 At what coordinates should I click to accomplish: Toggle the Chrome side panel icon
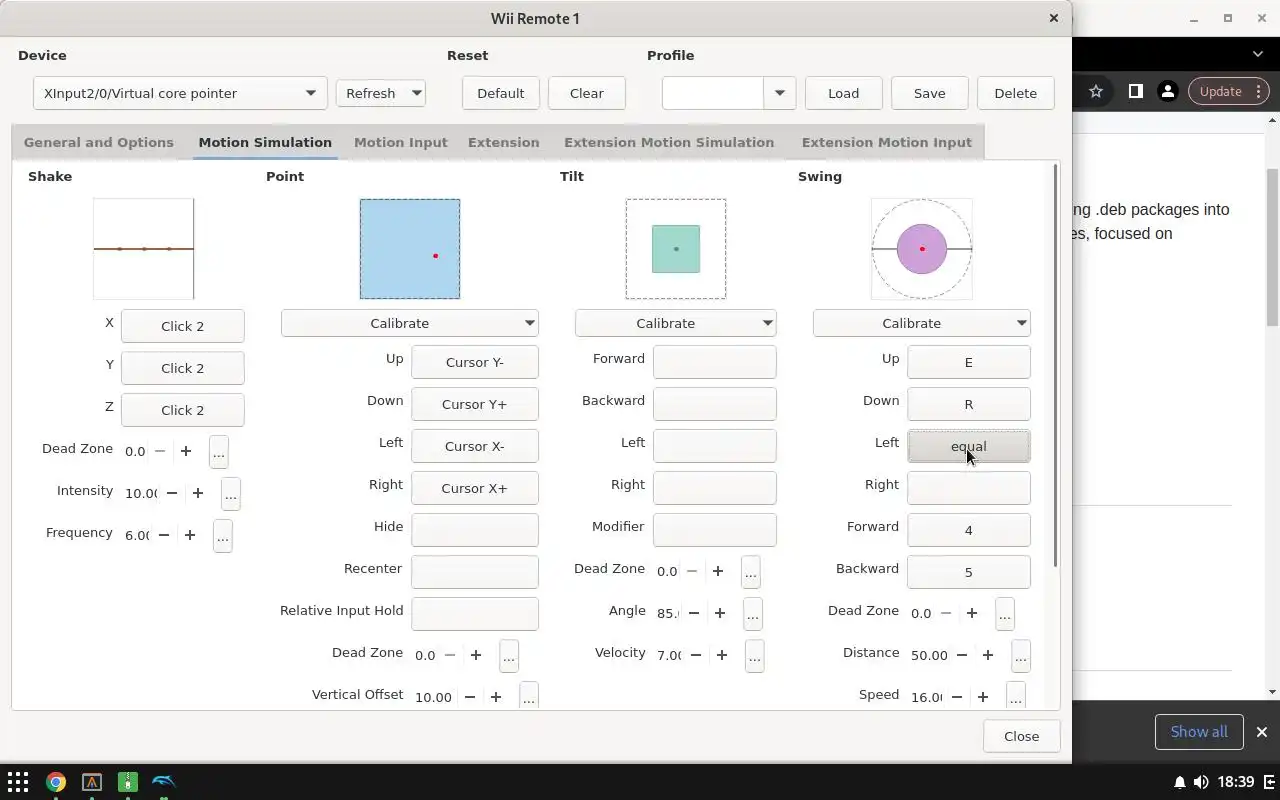click(x=1135, y=91)
